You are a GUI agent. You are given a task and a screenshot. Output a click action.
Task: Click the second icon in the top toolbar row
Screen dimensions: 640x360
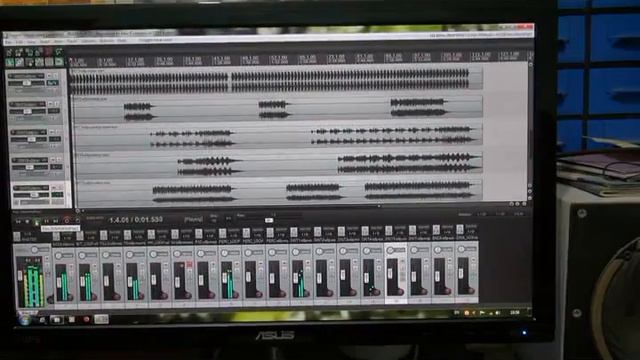point(19,52)
